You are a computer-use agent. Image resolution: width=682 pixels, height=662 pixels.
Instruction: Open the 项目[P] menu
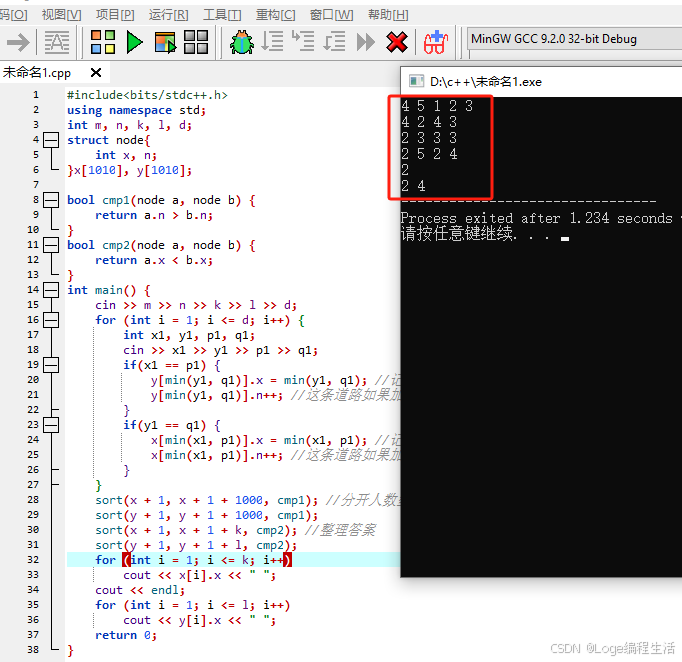115,15
